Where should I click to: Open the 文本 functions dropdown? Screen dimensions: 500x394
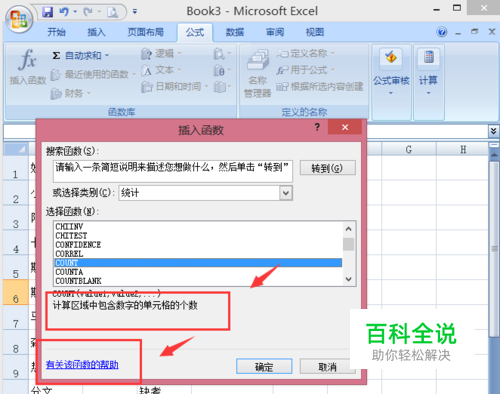pos(161,70)
